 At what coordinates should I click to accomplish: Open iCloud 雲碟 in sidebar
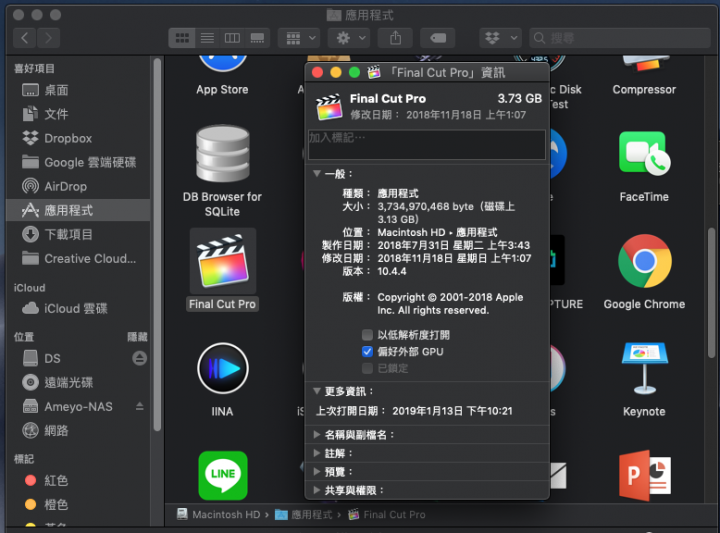click(x=78, y=309)
